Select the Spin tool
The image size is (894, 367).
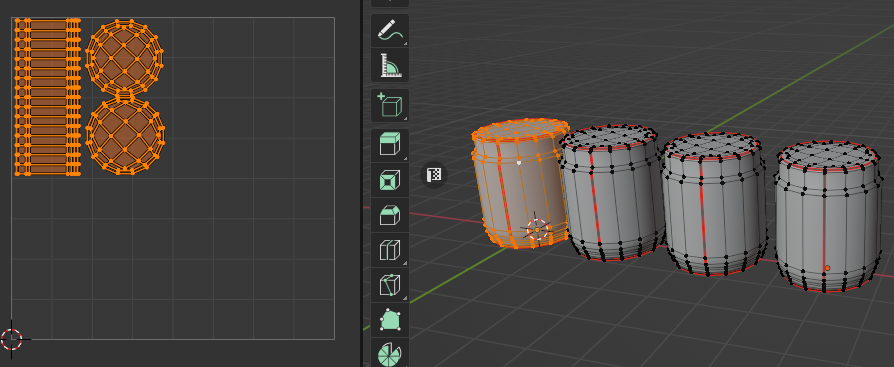390,353
